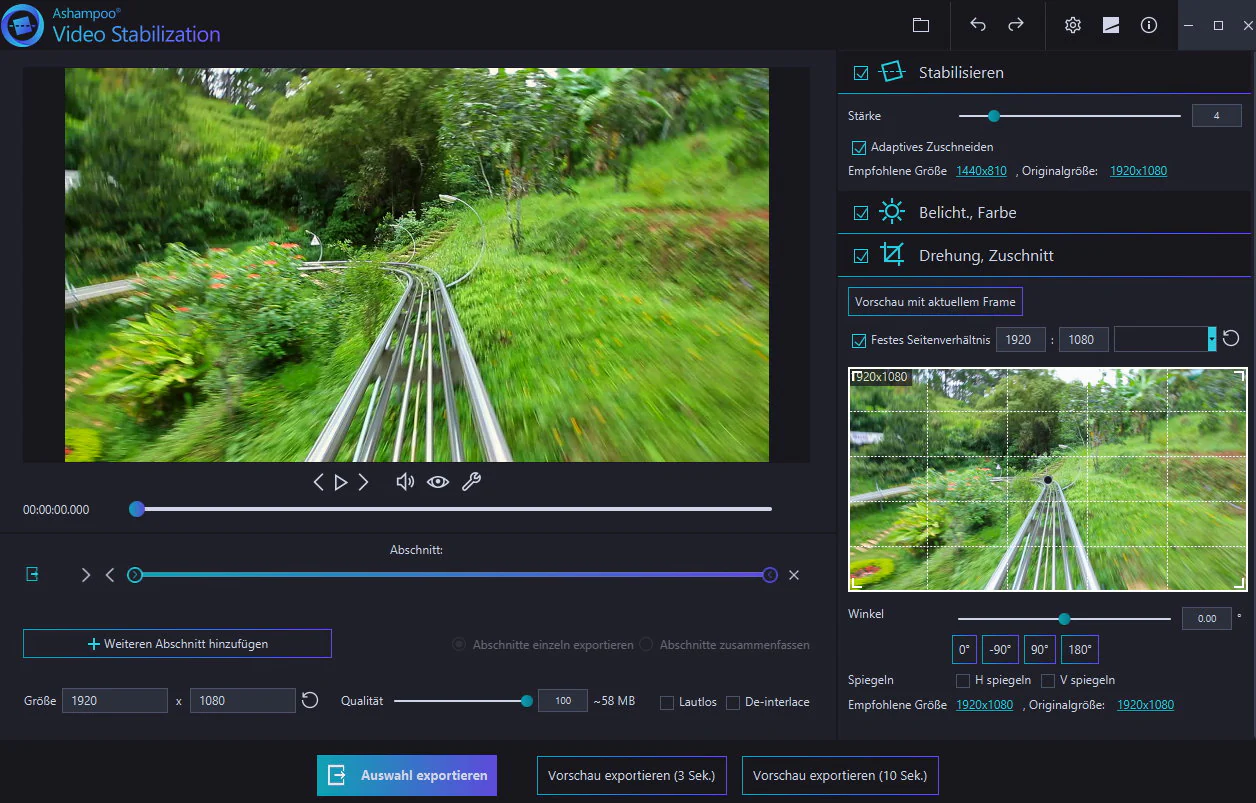This screenshot has height=803, width=1256.
Task: Mute audio with speaker icon
Action: 405,482
